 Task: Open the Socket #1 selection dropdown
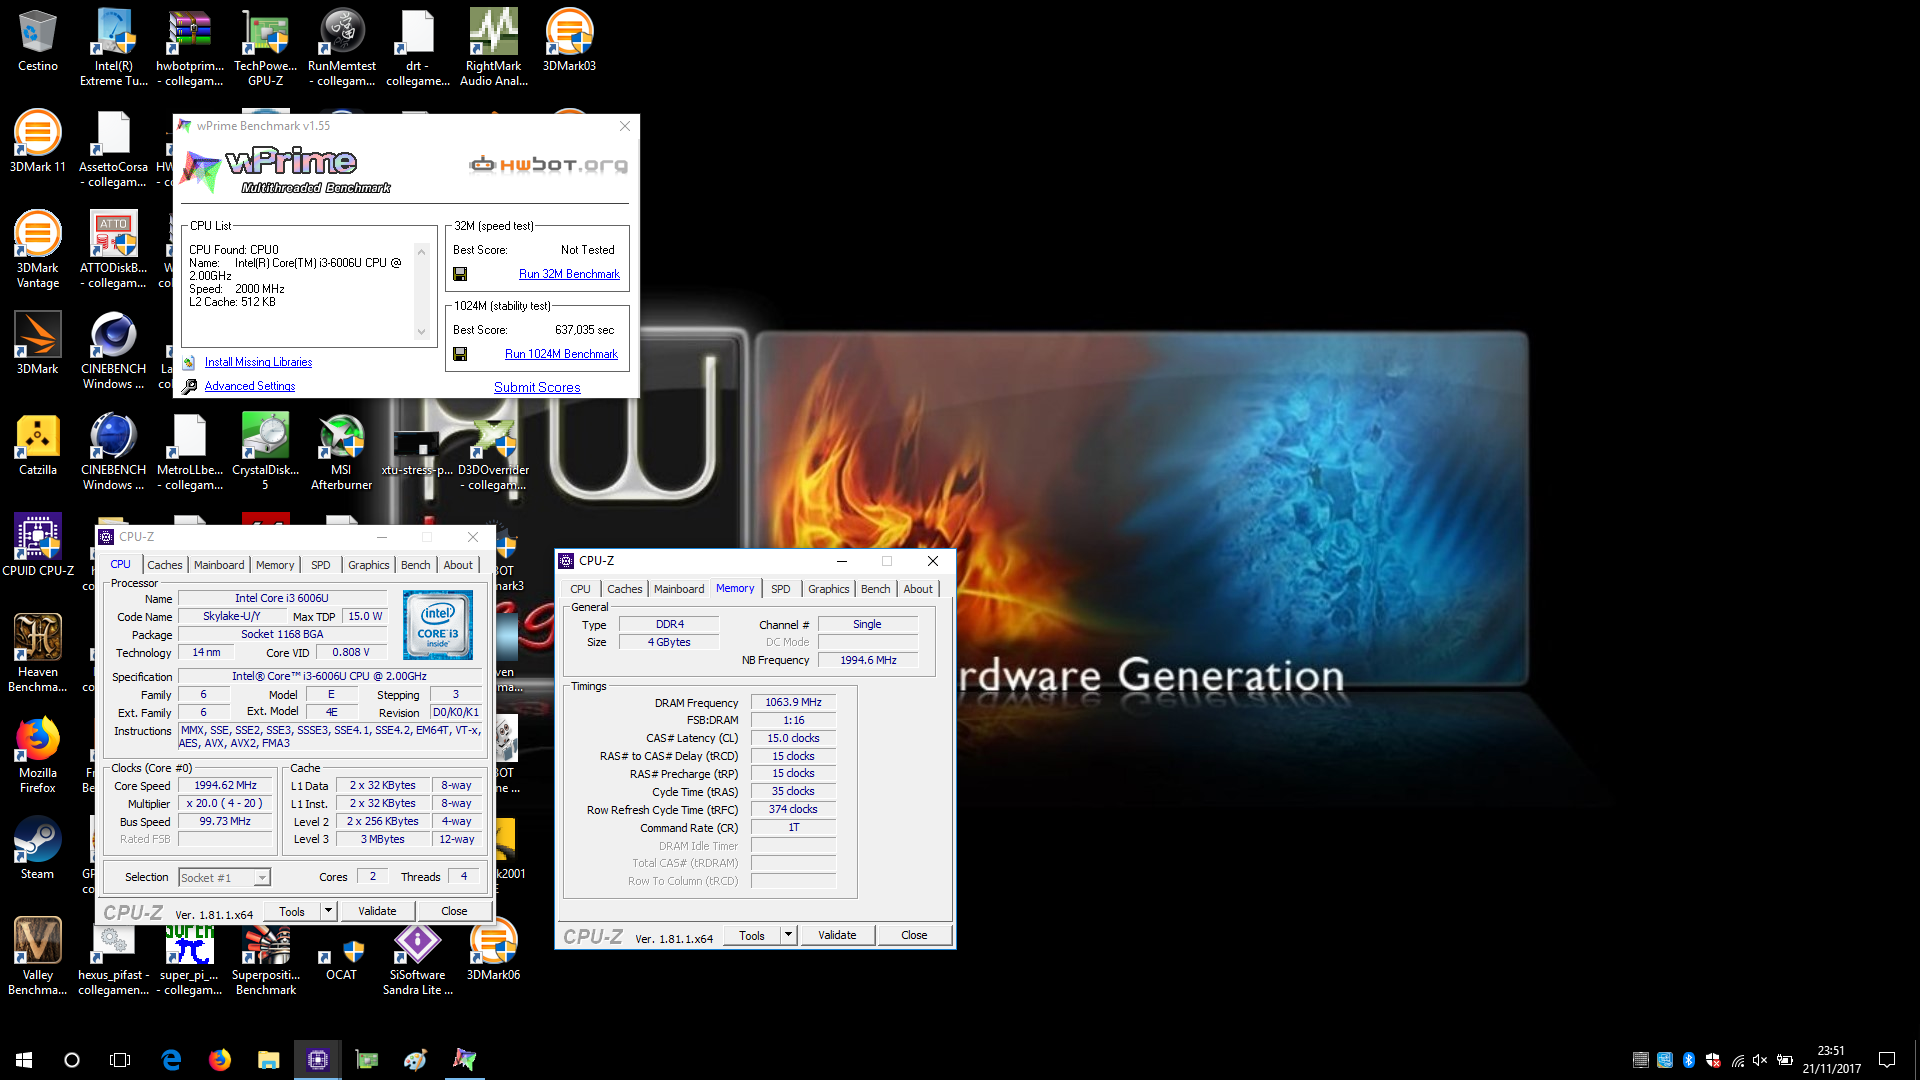(x=224, y=877)
